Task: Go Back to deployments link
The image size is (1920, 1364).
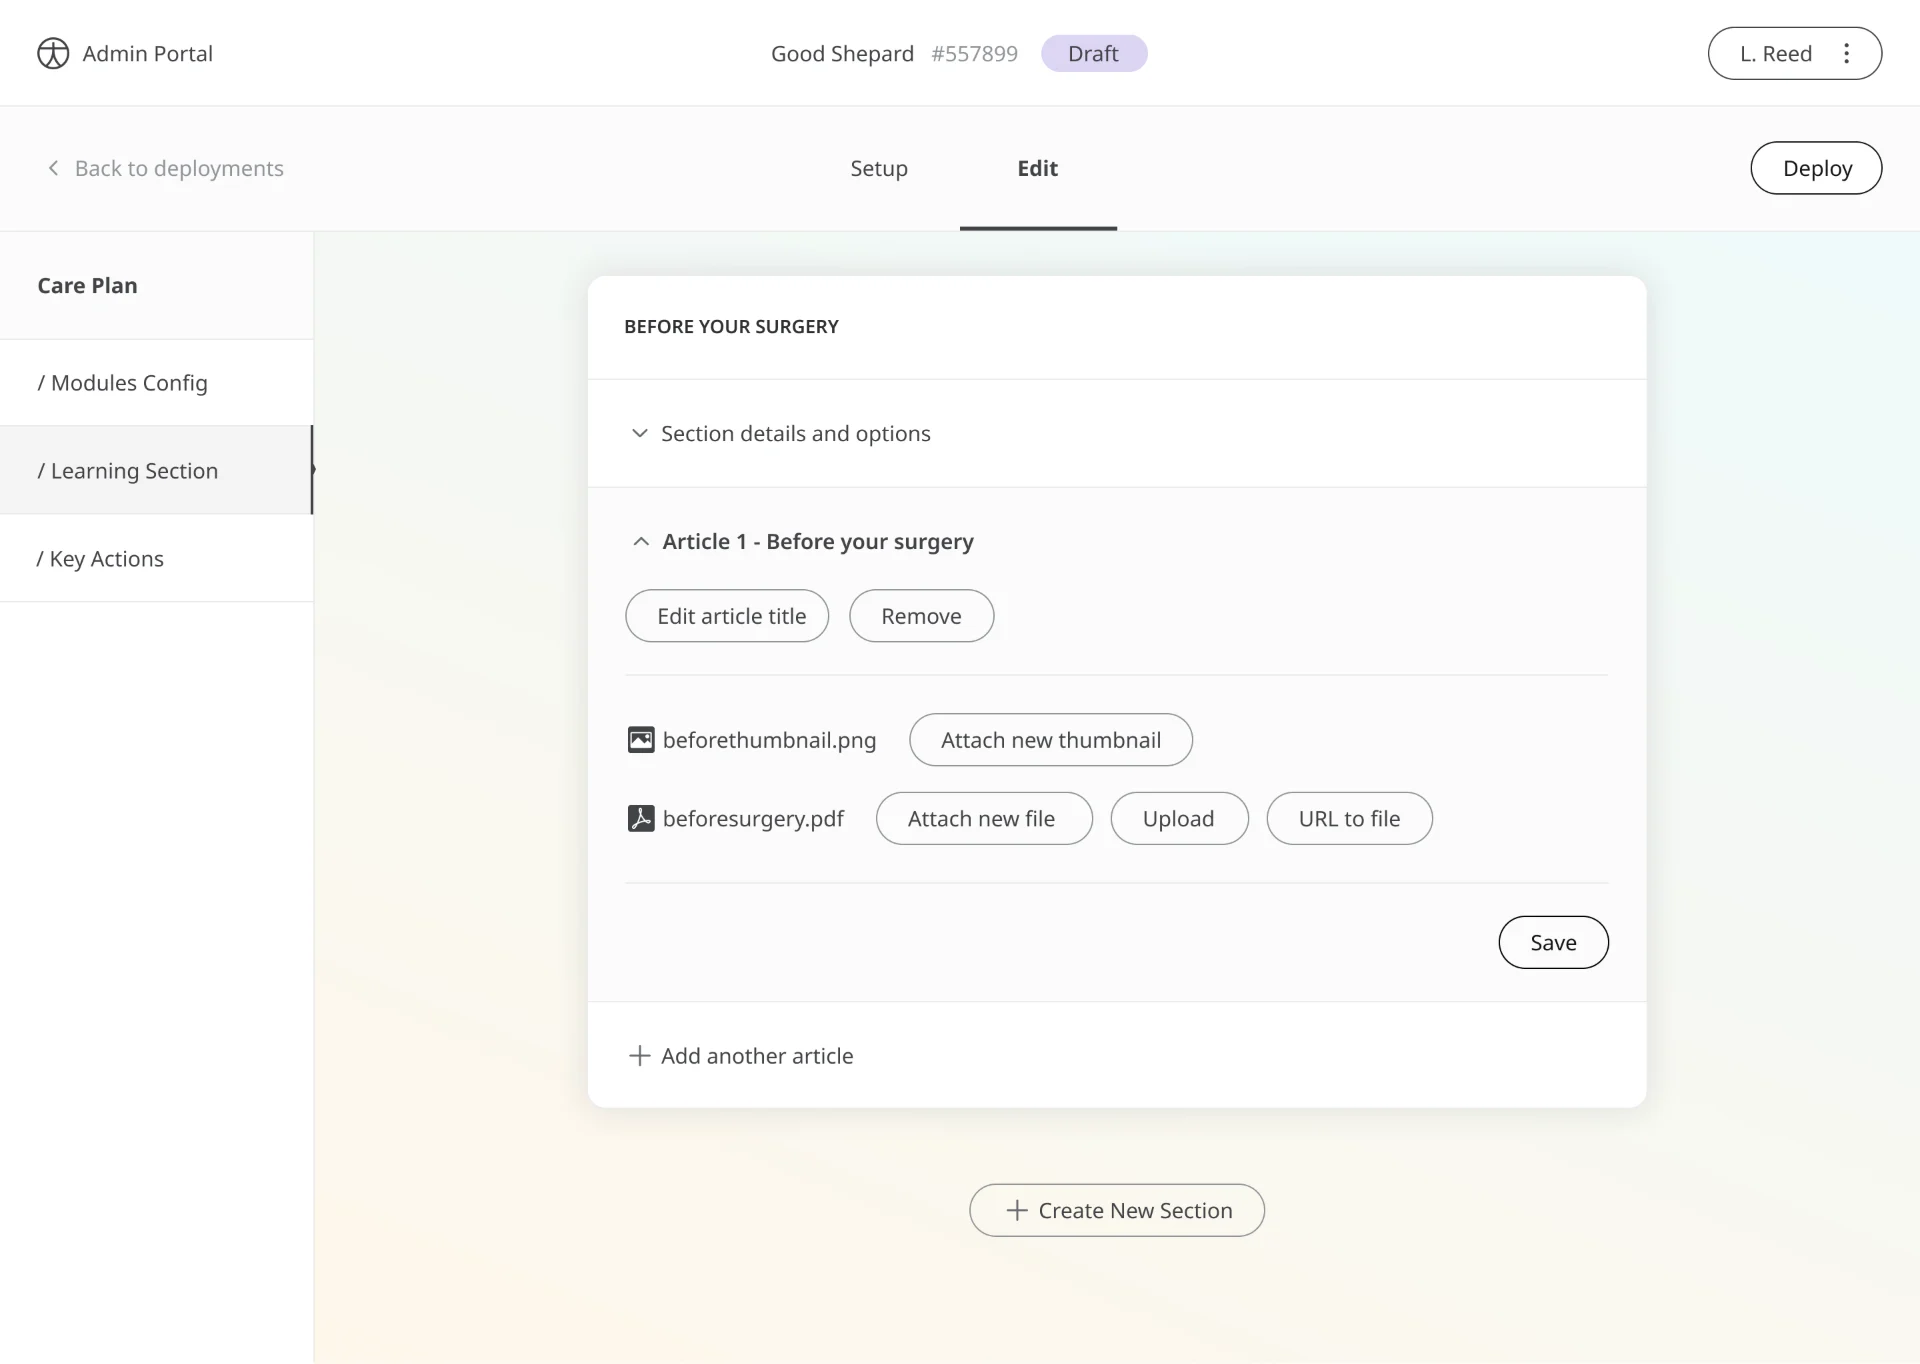Action: click(x=179, y=168)
